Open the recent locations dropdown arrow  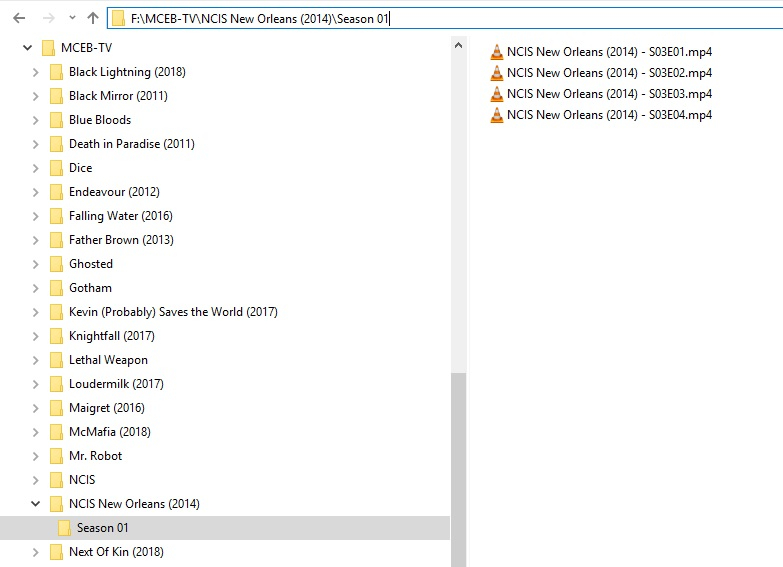coord(72,18)
